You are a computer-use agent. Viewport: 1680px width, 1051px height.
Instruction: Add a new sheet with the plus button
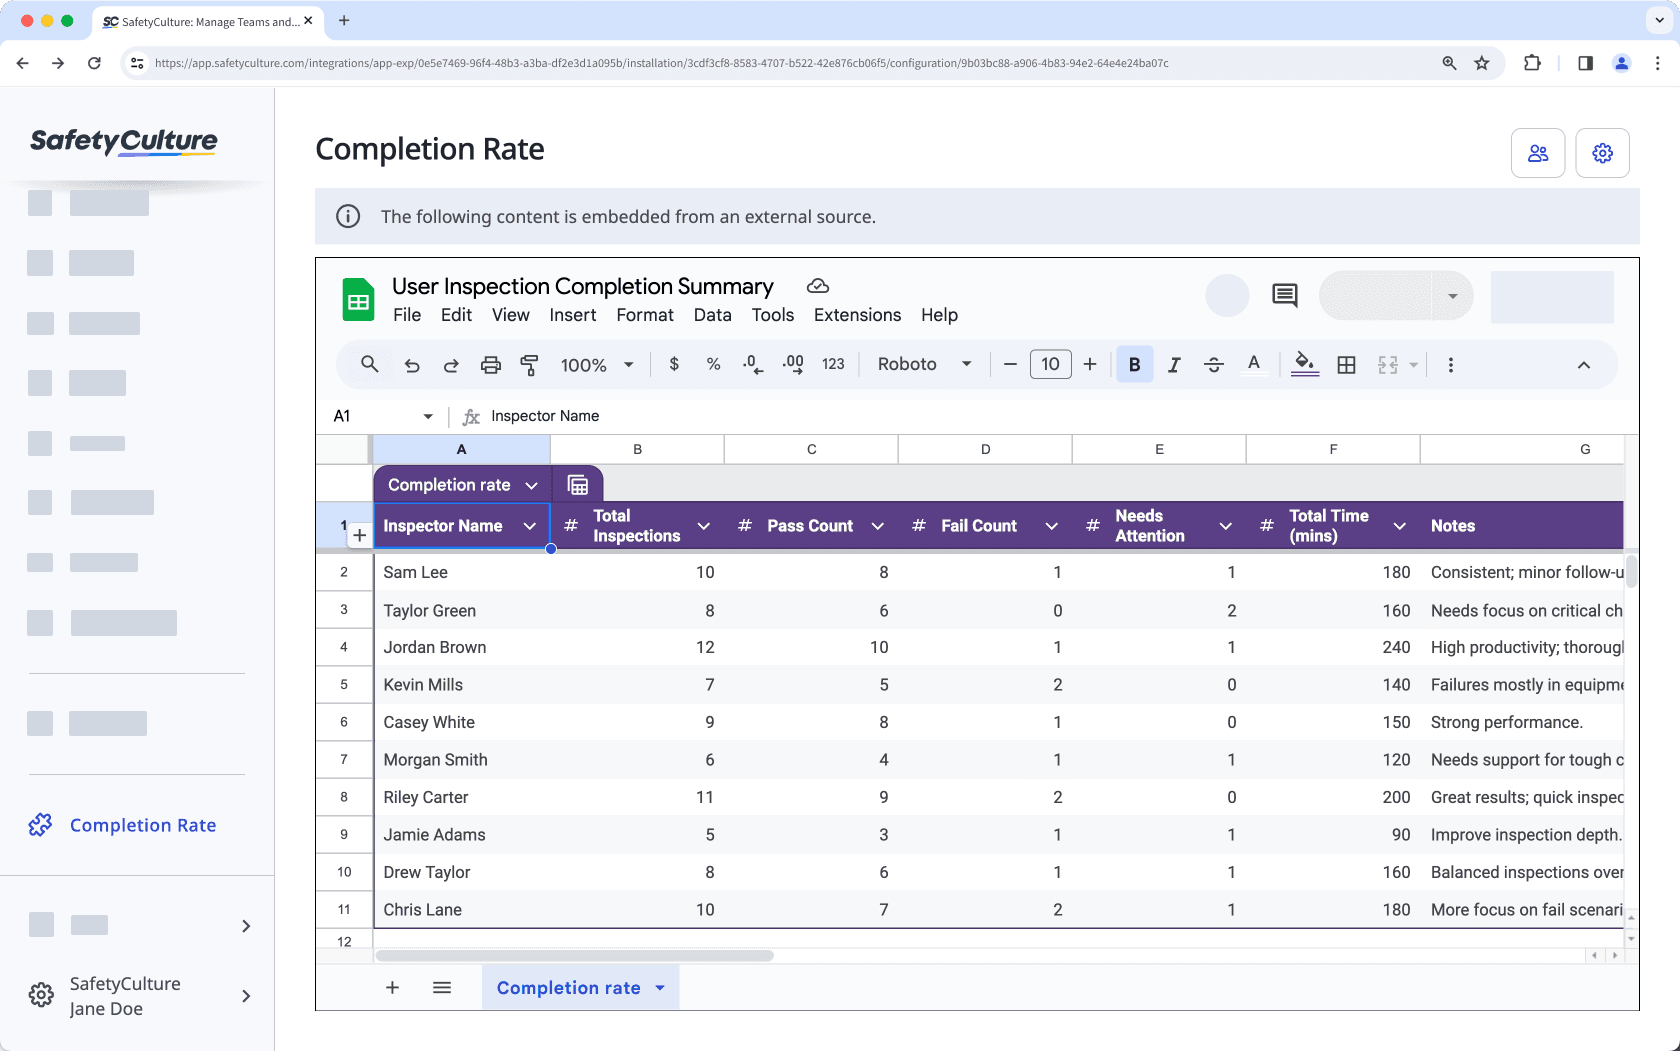392,987
